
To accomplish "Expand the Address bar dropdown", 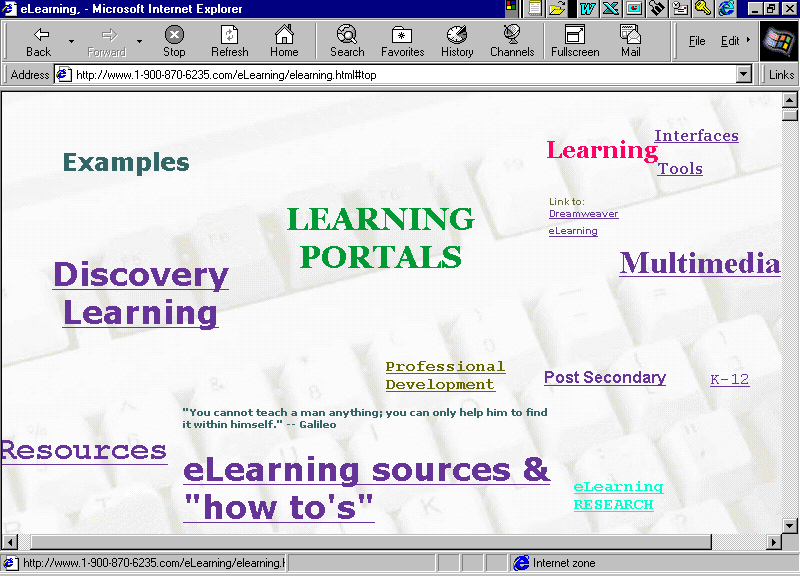I will point(744,74).
